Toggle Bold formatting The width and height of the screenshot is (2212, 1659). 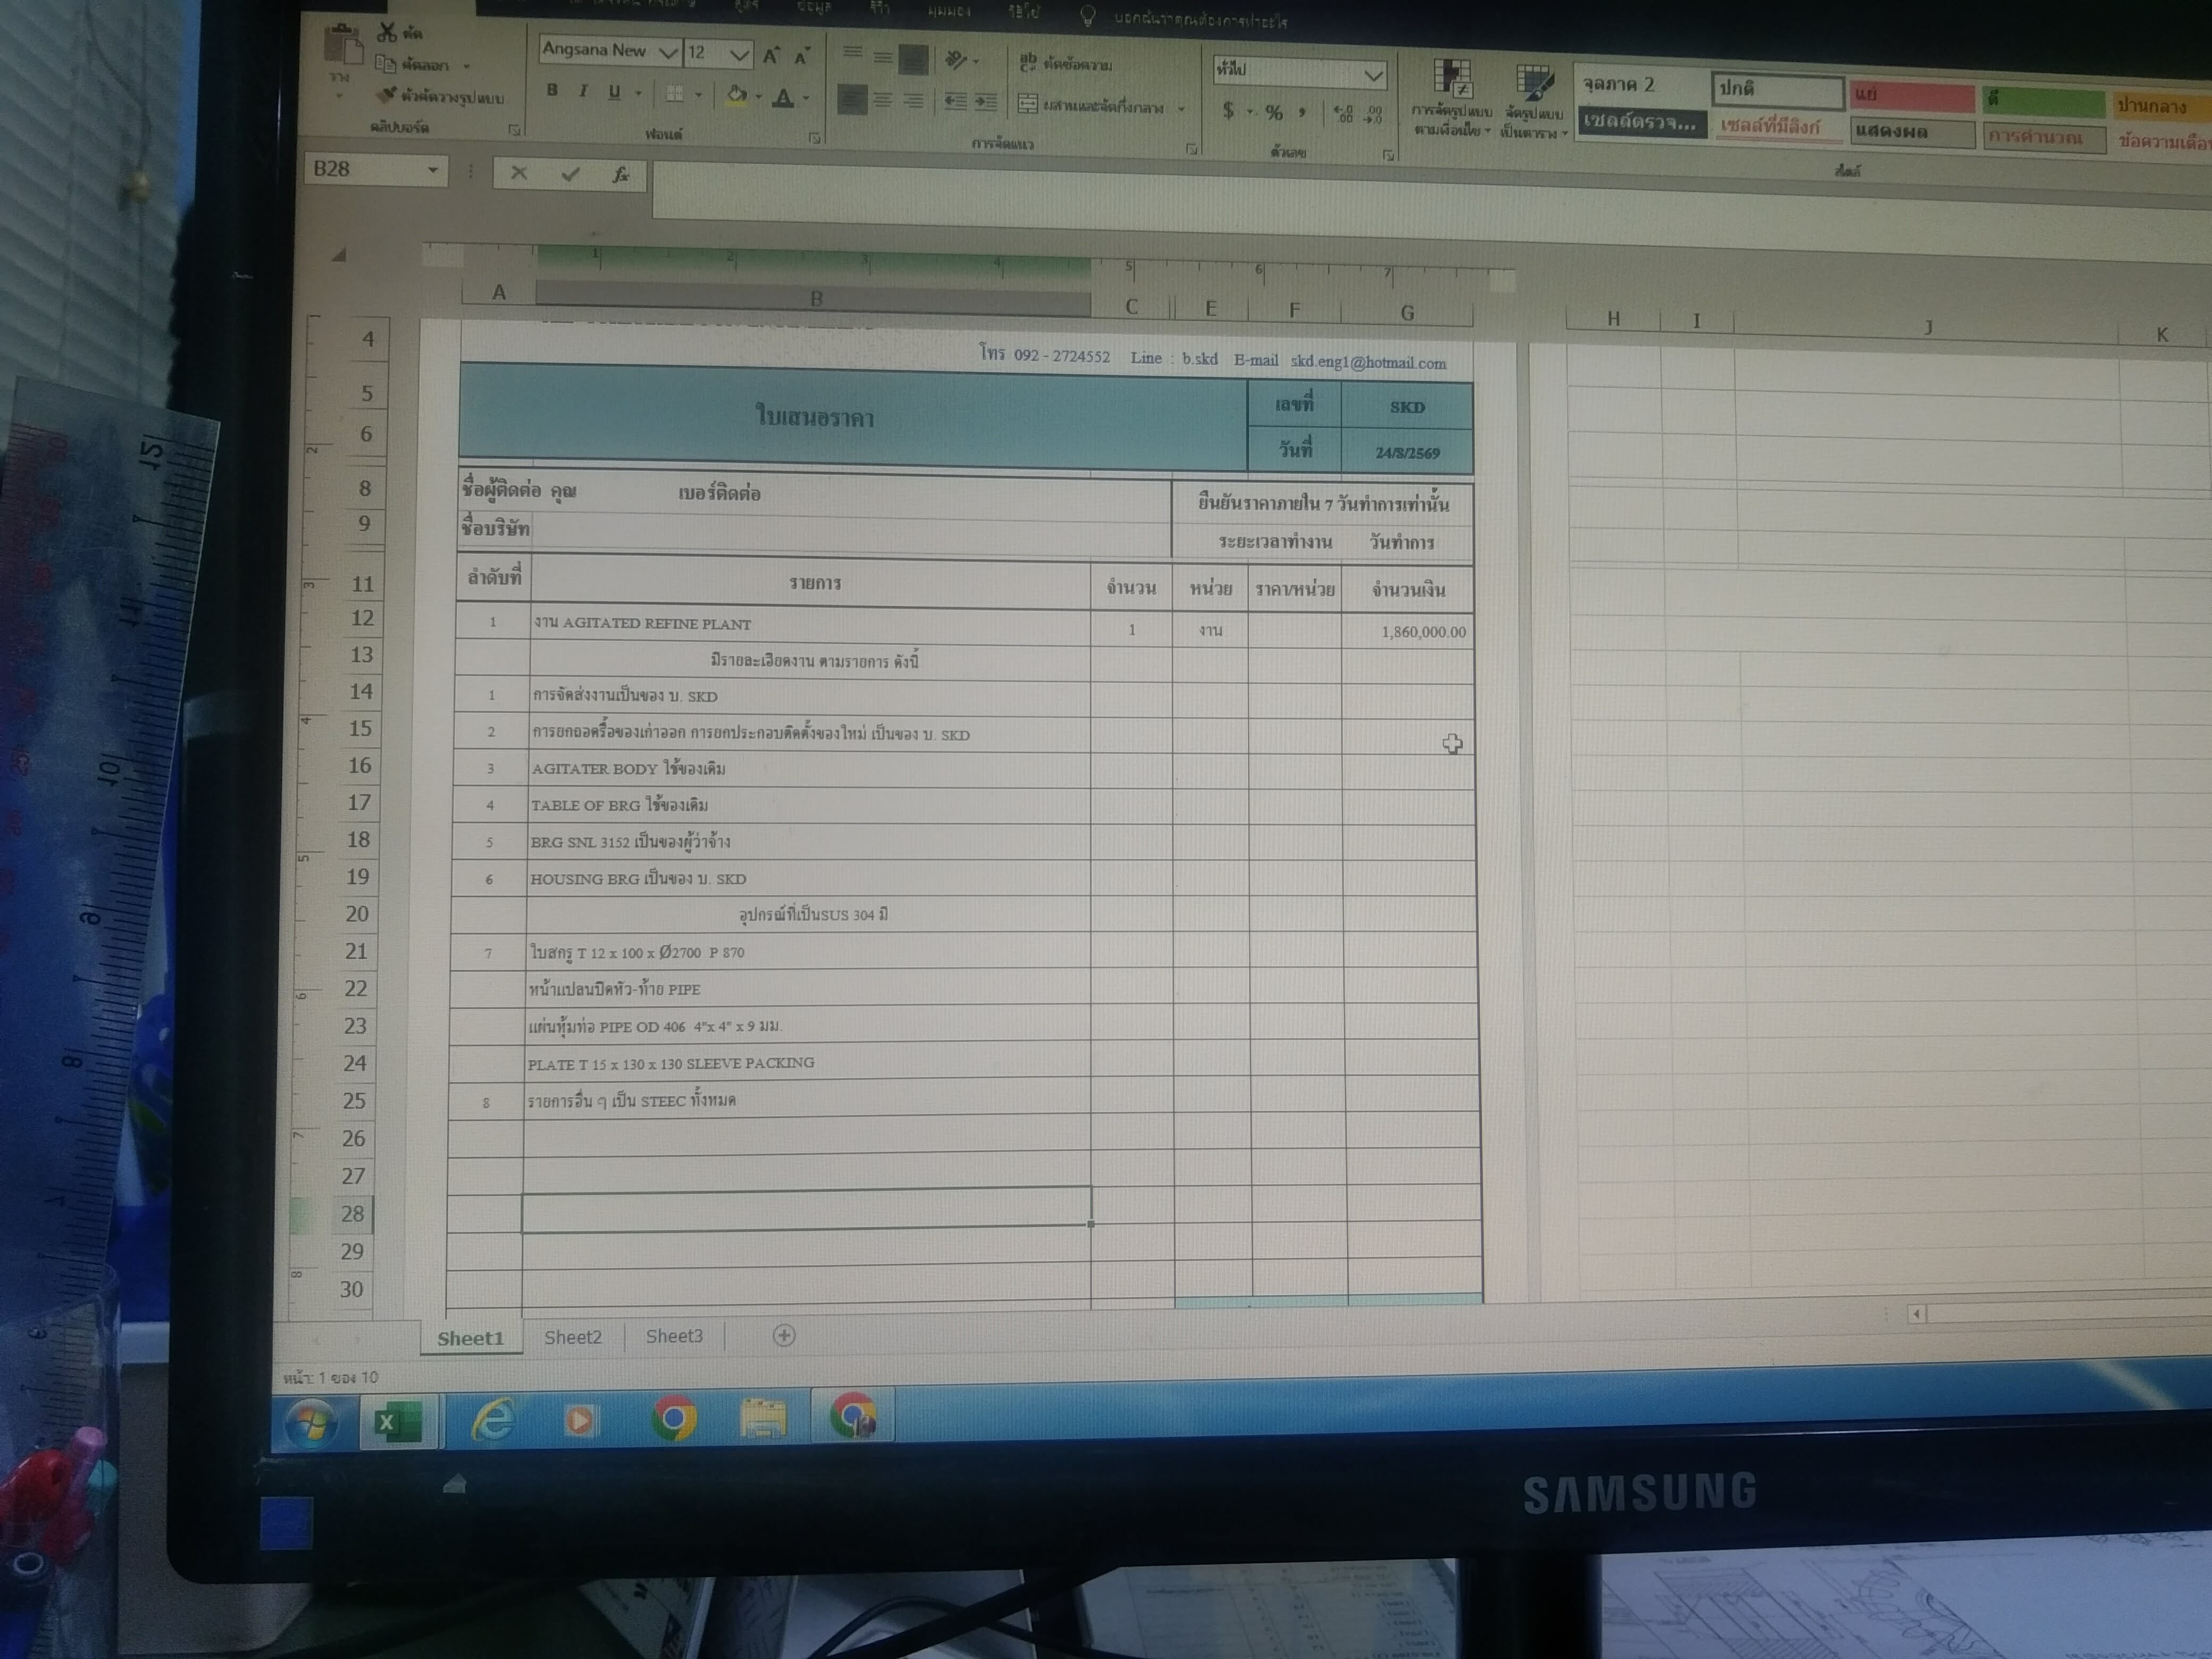click(552, 91)
